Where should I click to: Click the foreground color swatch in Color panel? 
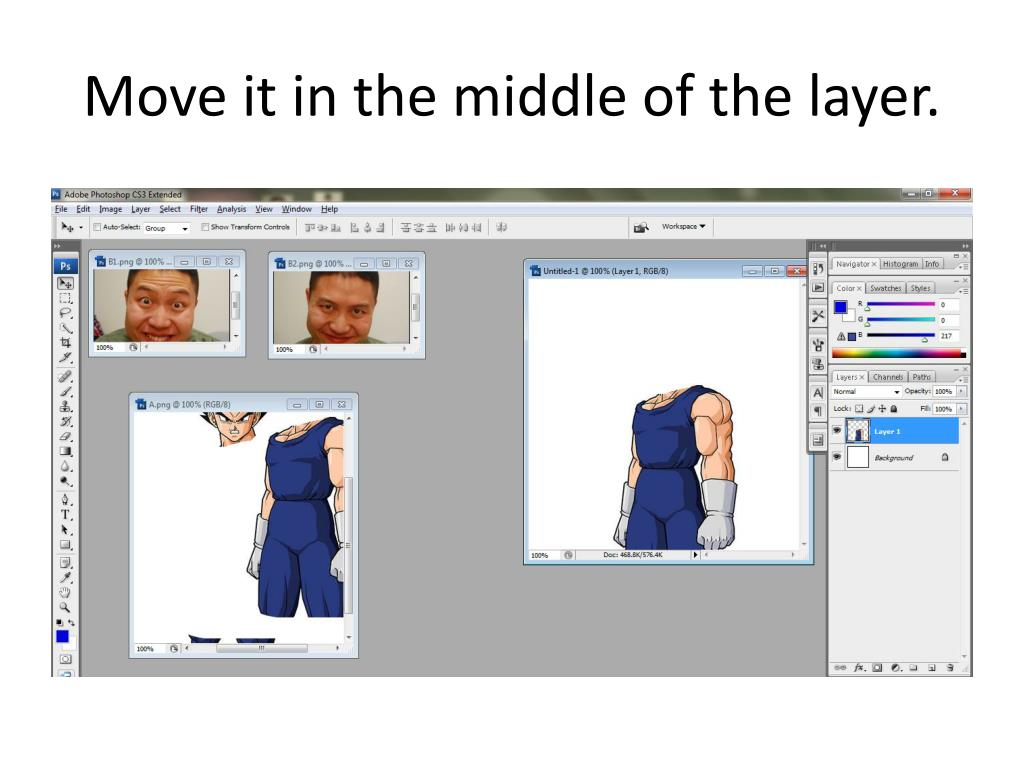click(840, 307)
